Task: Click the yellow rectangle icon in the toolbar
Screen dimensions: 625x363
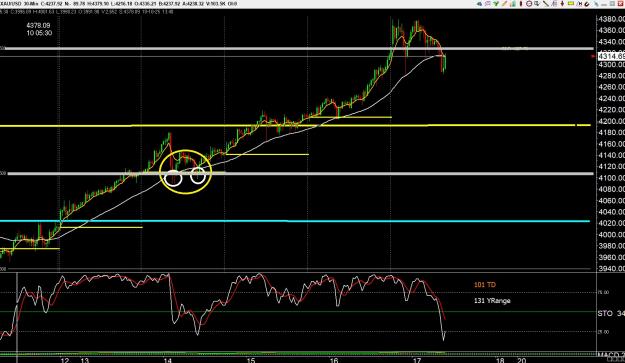Action: (571, 4)
